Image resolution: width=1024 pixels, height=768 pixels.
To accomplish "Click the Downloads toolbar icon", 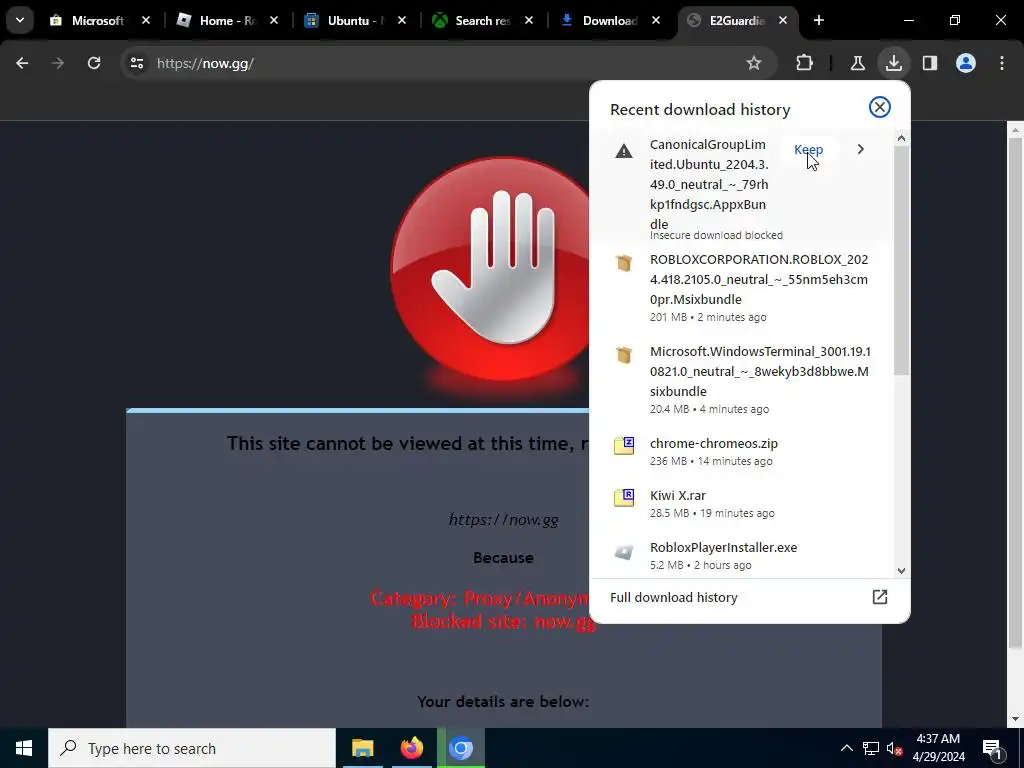I will point(893,63).
